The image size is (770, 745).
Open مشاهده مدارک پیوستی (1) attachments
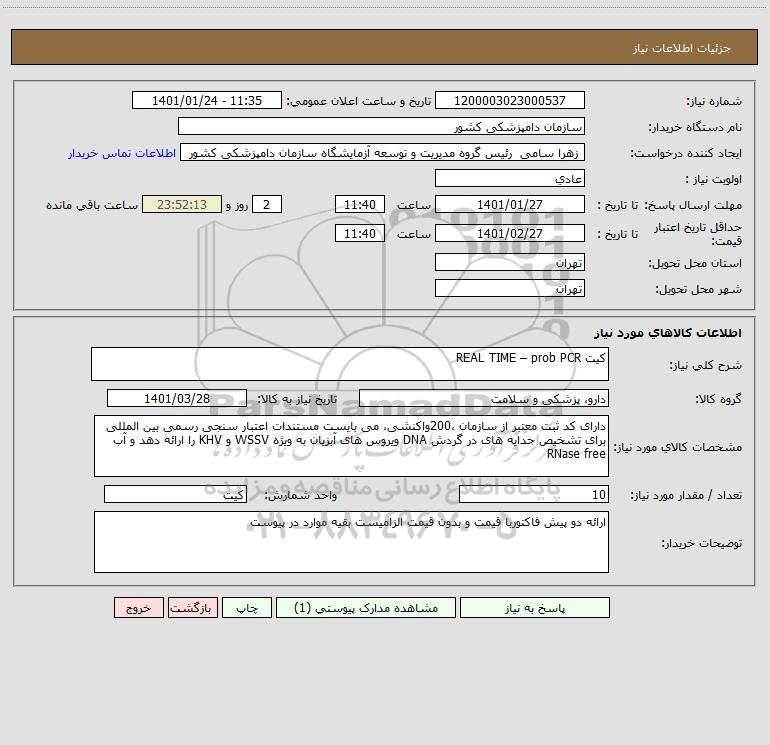366,607
